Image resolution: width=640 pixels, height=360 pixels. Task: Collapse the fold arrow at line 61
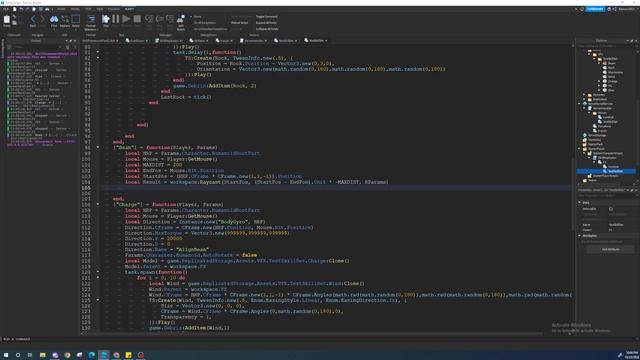tap(98, 52)
